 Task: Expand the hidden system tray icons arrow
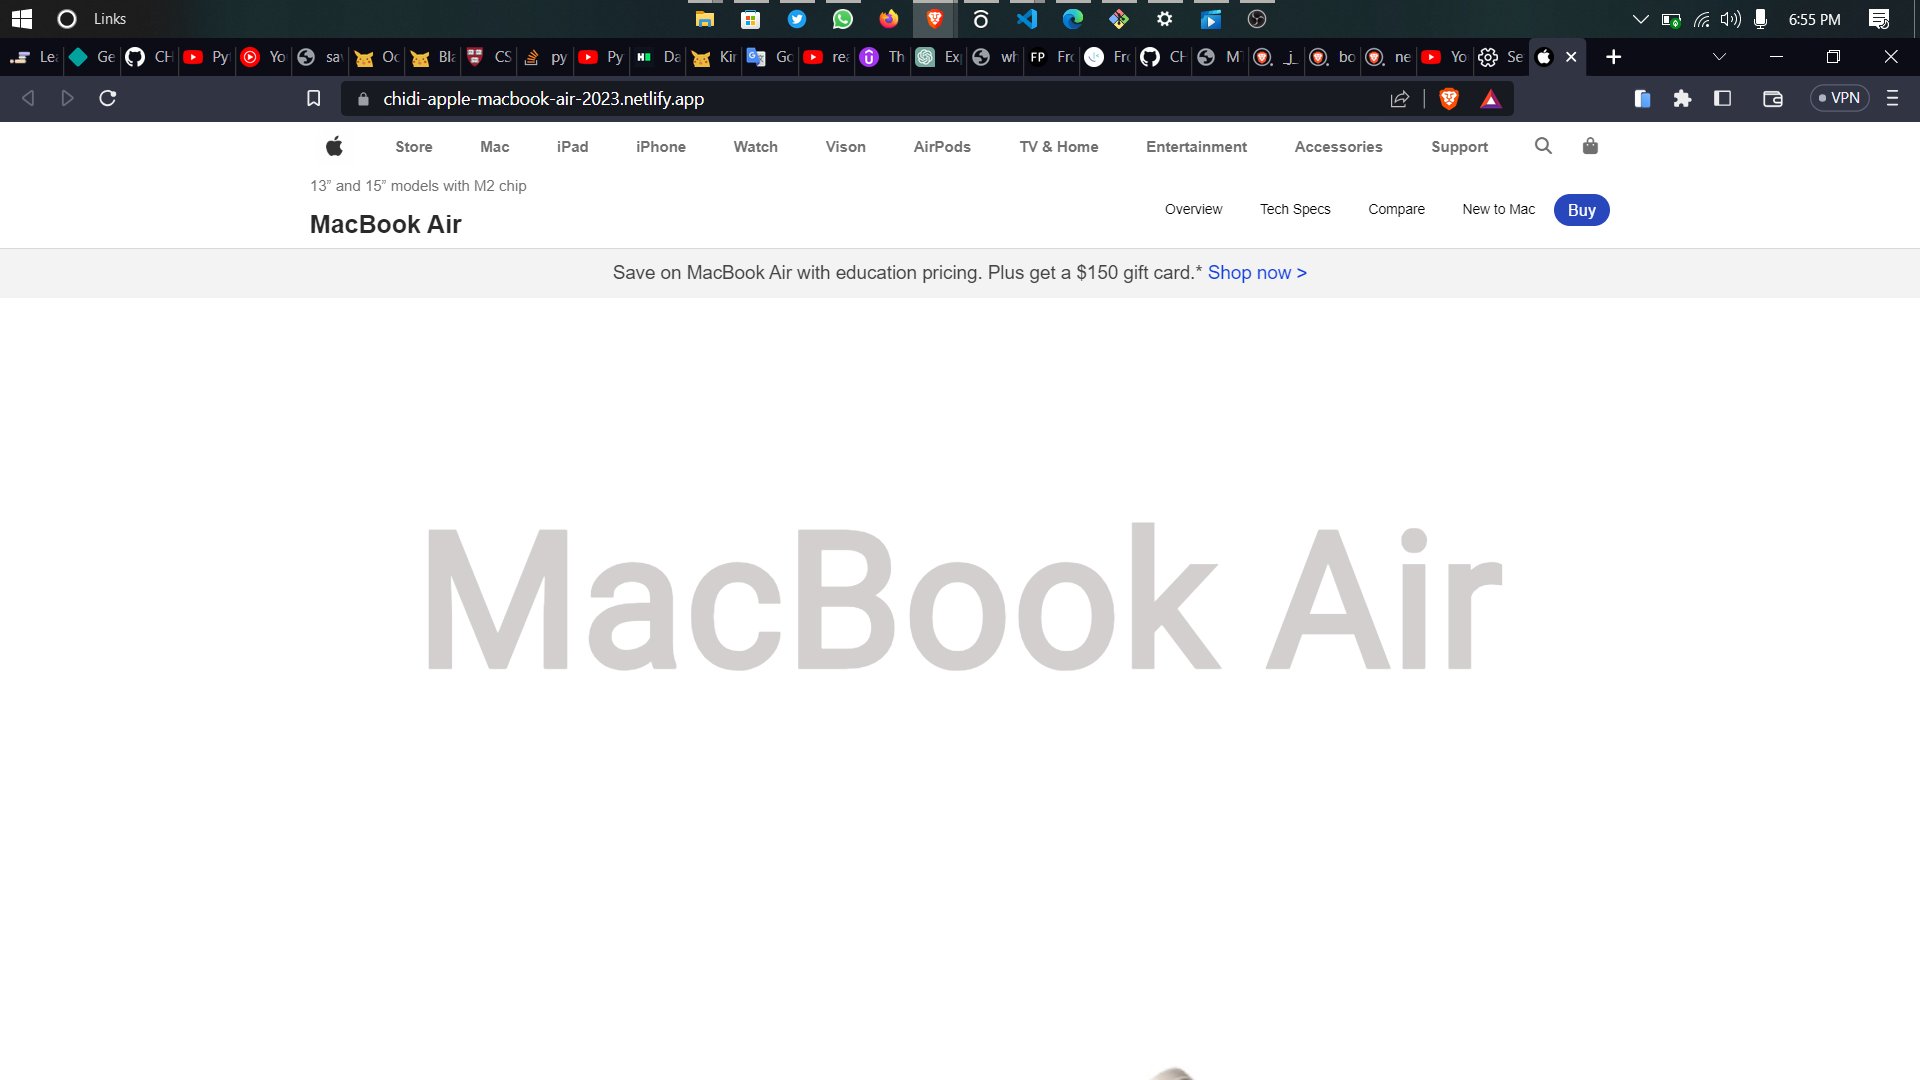point(1640,18)
